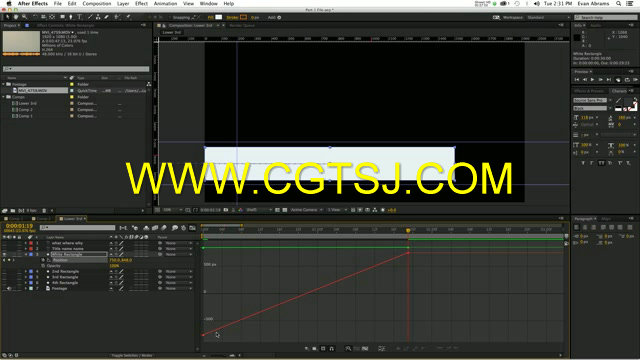
Task: Select the Rectangle shape tool
Action: coord(62,17)
